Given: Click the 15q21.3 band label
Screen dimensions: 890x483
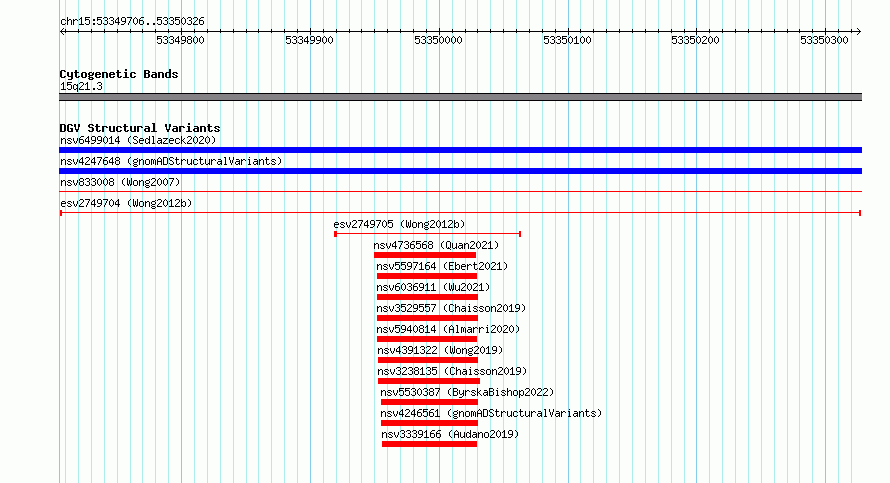Looking at the screenshot, I should point(81,86).
